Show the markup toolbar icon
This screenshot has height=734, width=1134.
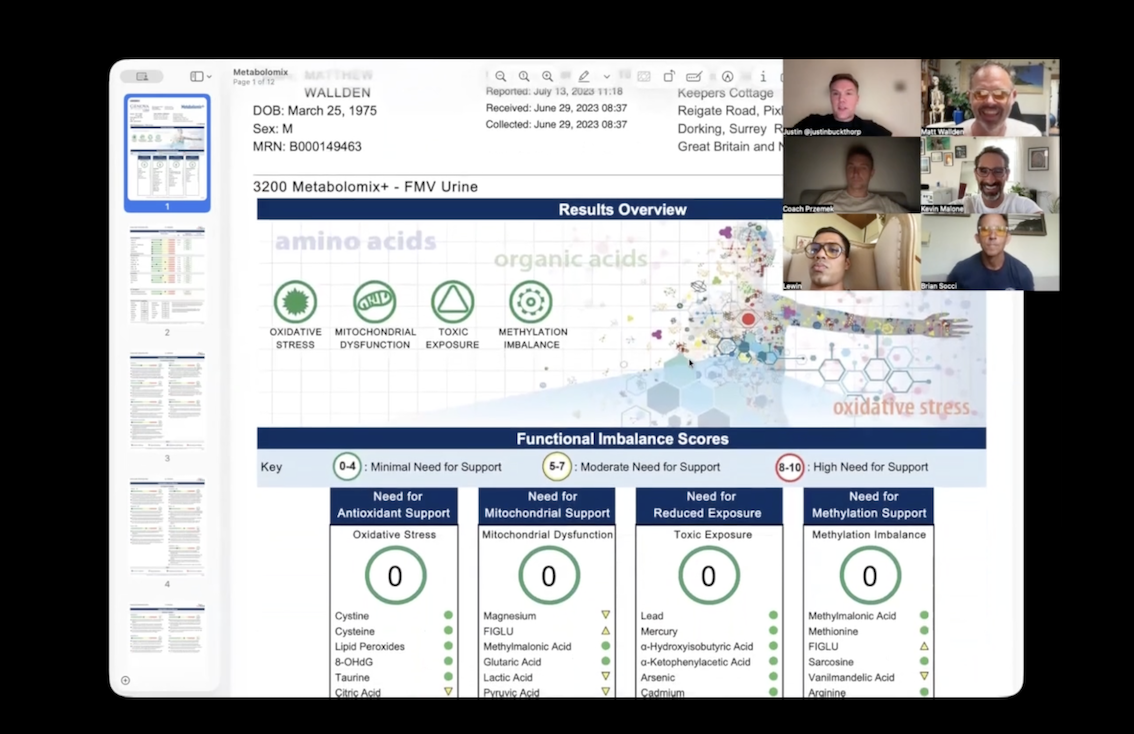(x=728, y=76)
